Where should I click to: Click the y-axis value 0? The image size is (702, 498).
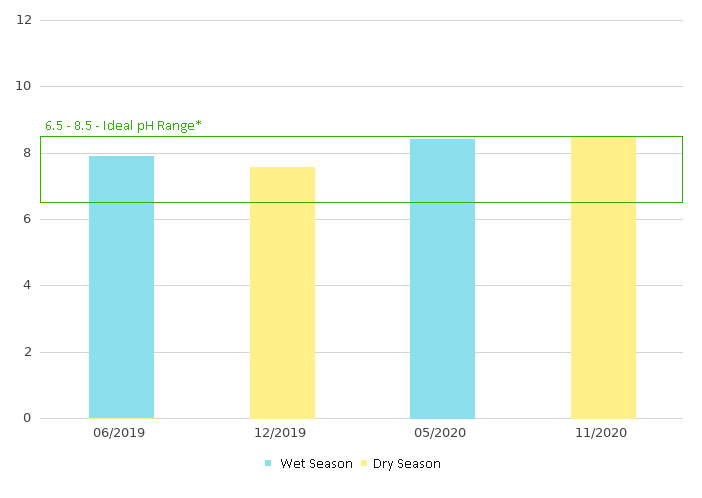tap(27, 418)
